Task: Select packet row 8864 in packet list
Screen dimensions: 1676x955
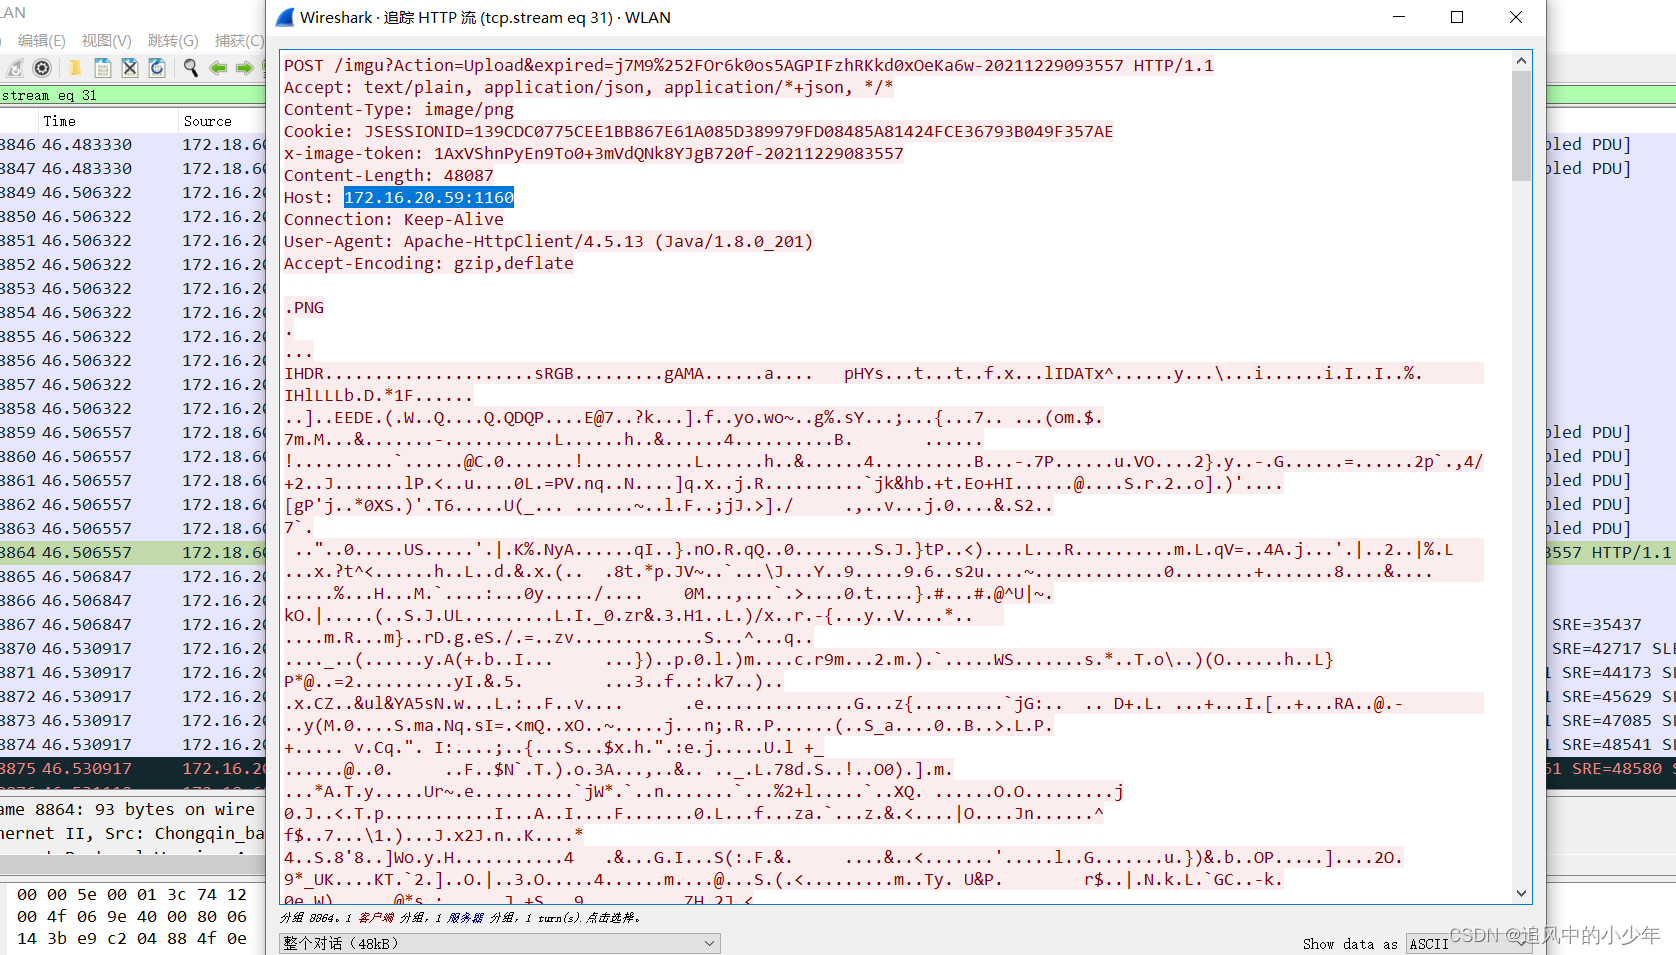Action: point(132,552)
